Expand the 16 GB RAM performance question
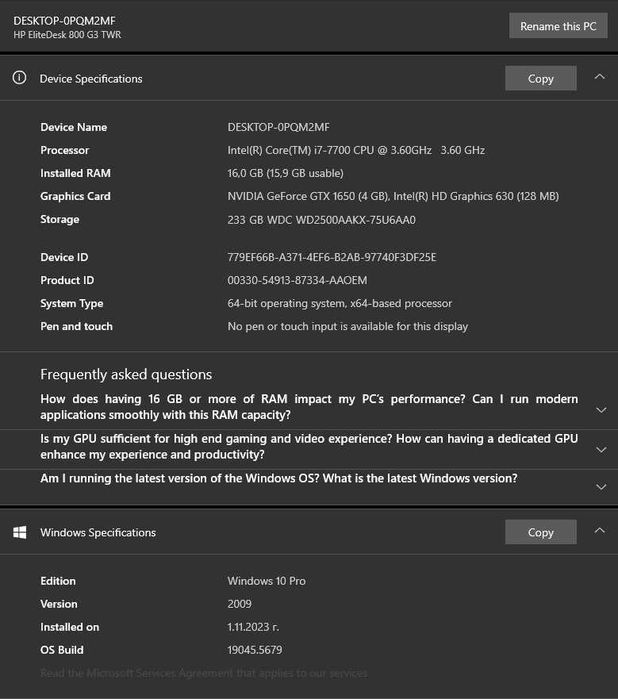 tap(600, 409)
